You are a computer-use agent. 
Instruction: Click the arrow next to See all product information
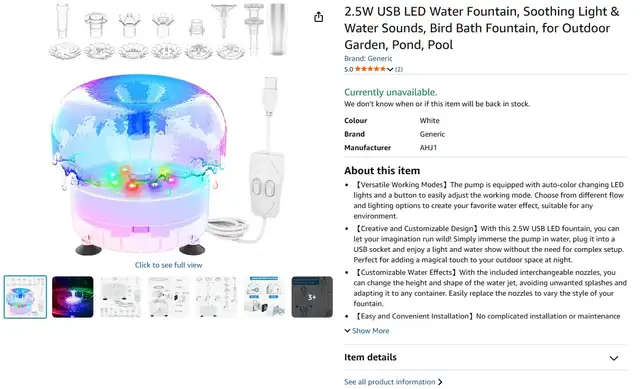click(440, 382)
